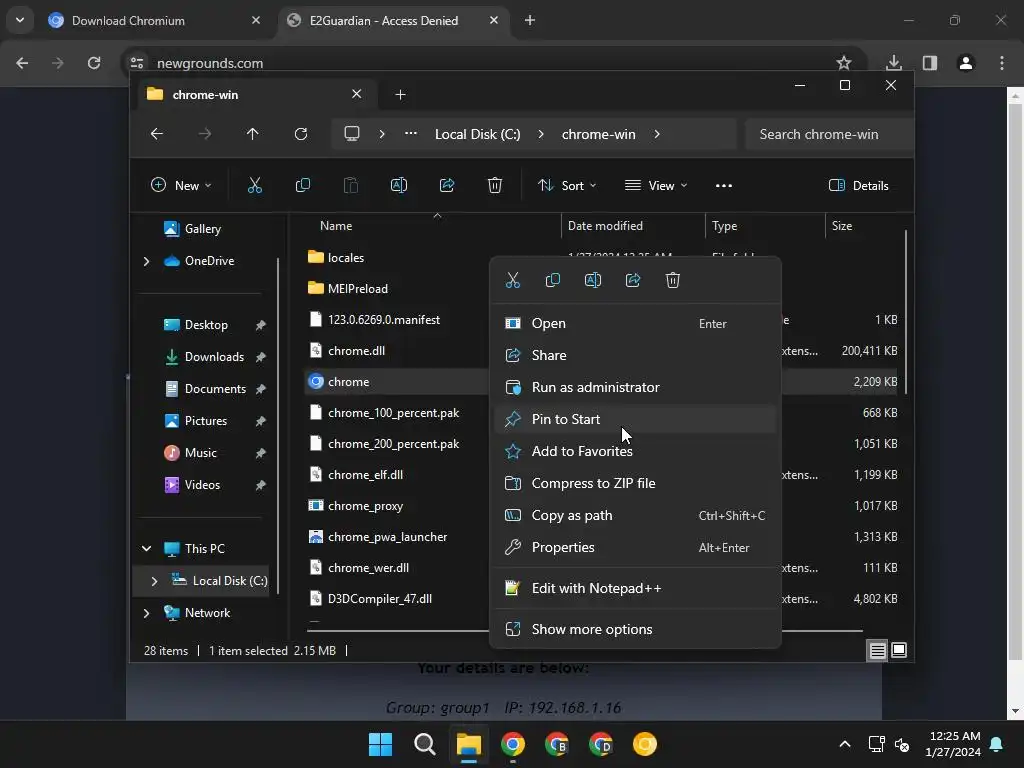The width and height of the screenshot is (1024, 768).
Task: Choose Add to Favorites
Action: (x=635, y=451)
